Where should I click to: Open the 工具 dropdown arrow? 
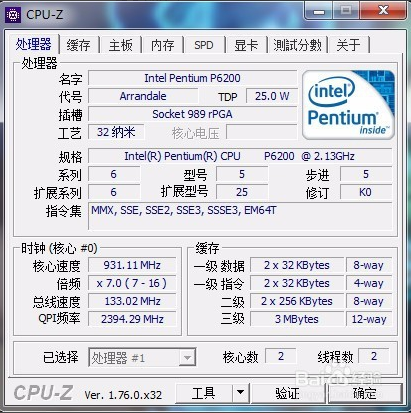240,392
